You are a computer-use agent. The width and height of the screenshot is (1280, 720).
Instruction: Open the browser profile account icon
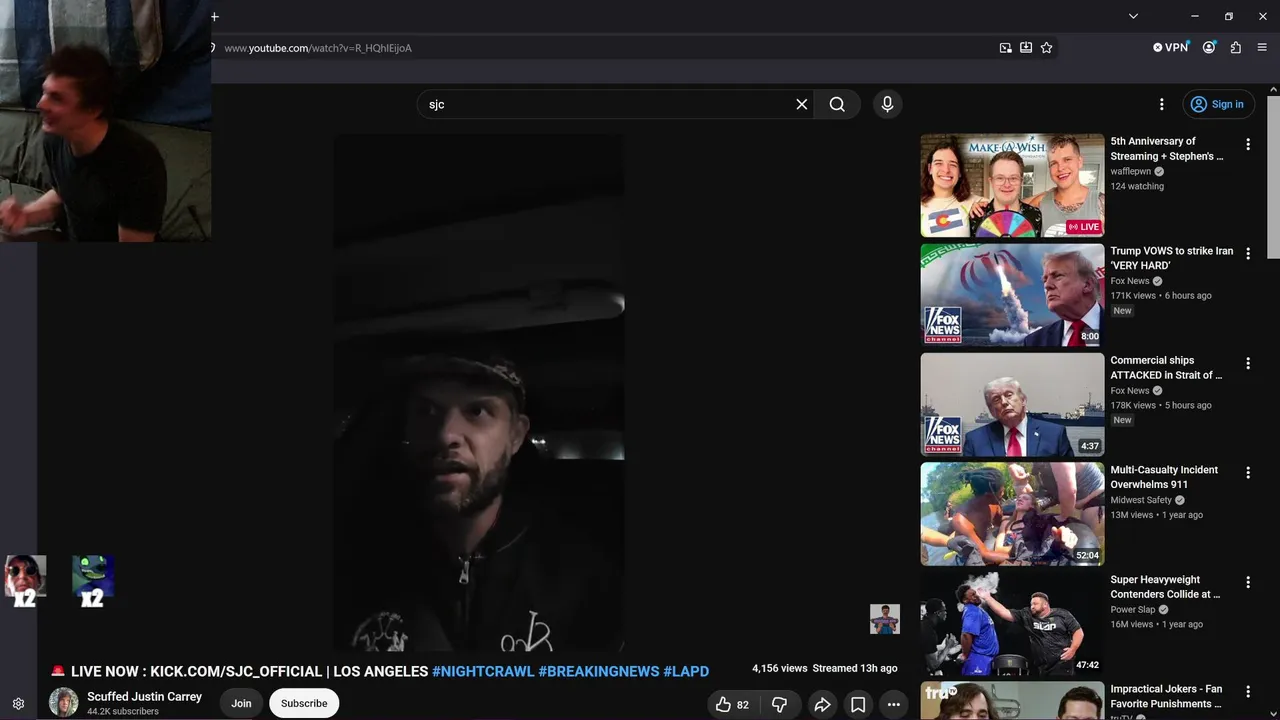[1209, 47]
